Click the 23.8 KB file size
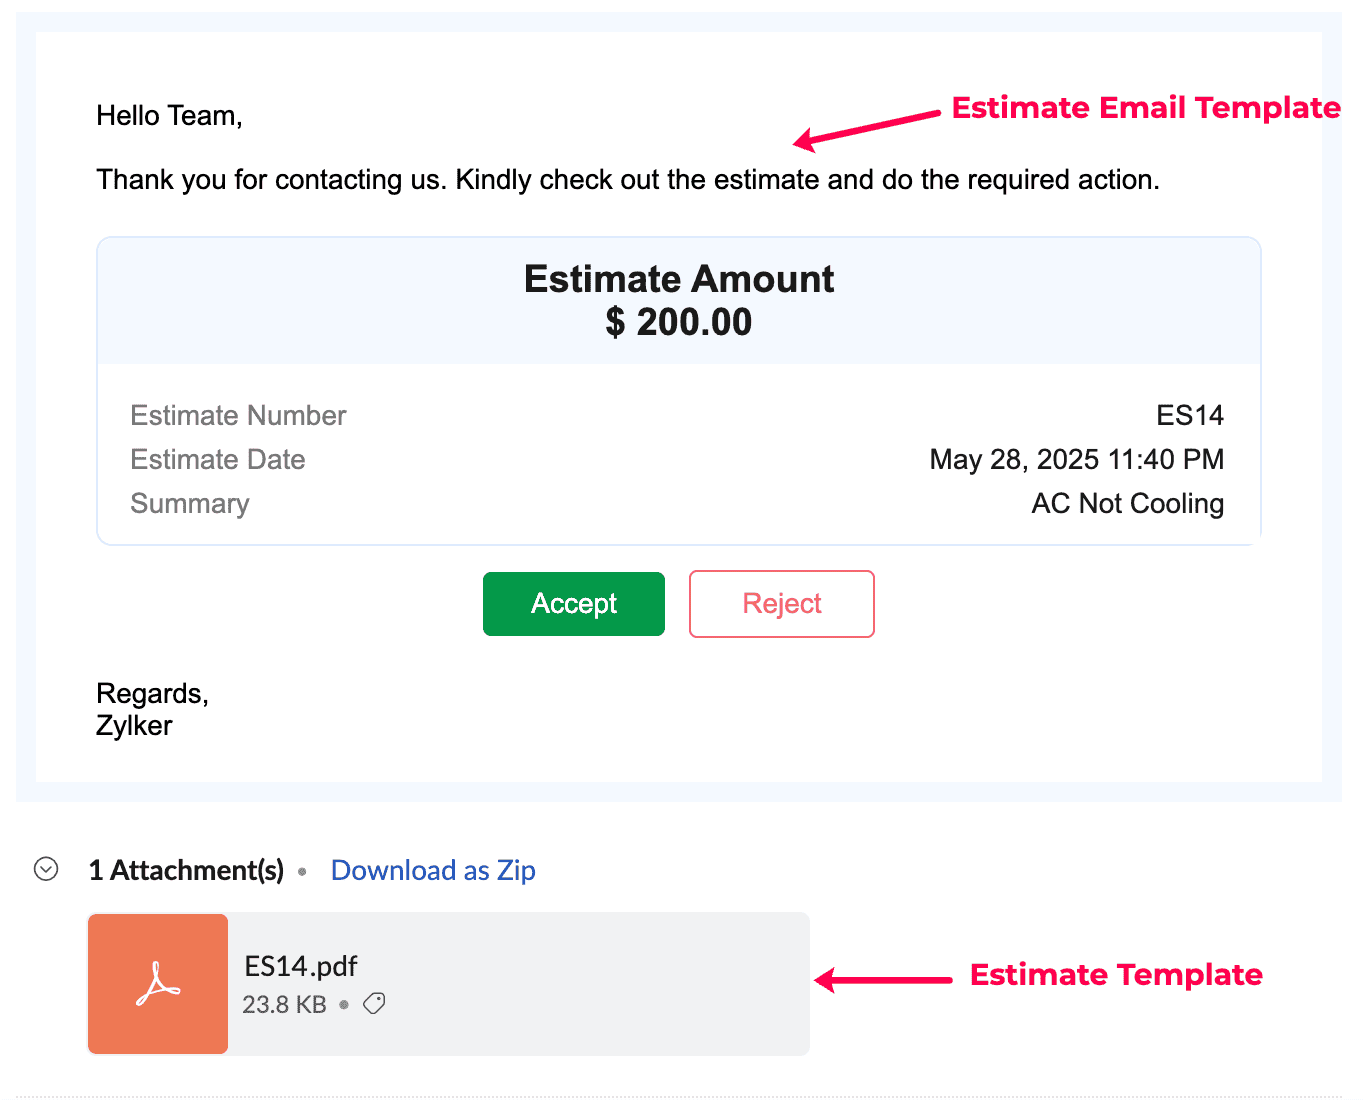Screen dimensions: 1364x1100 (284, 1004)
